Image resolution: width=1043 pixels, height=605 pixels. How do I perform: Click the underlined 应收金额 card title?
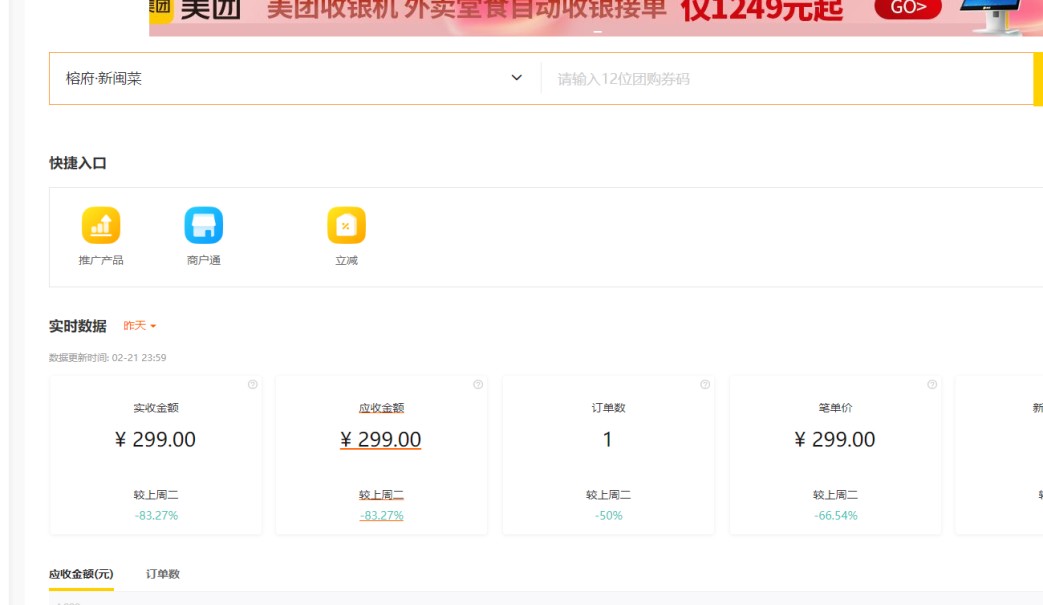point(381,408)
